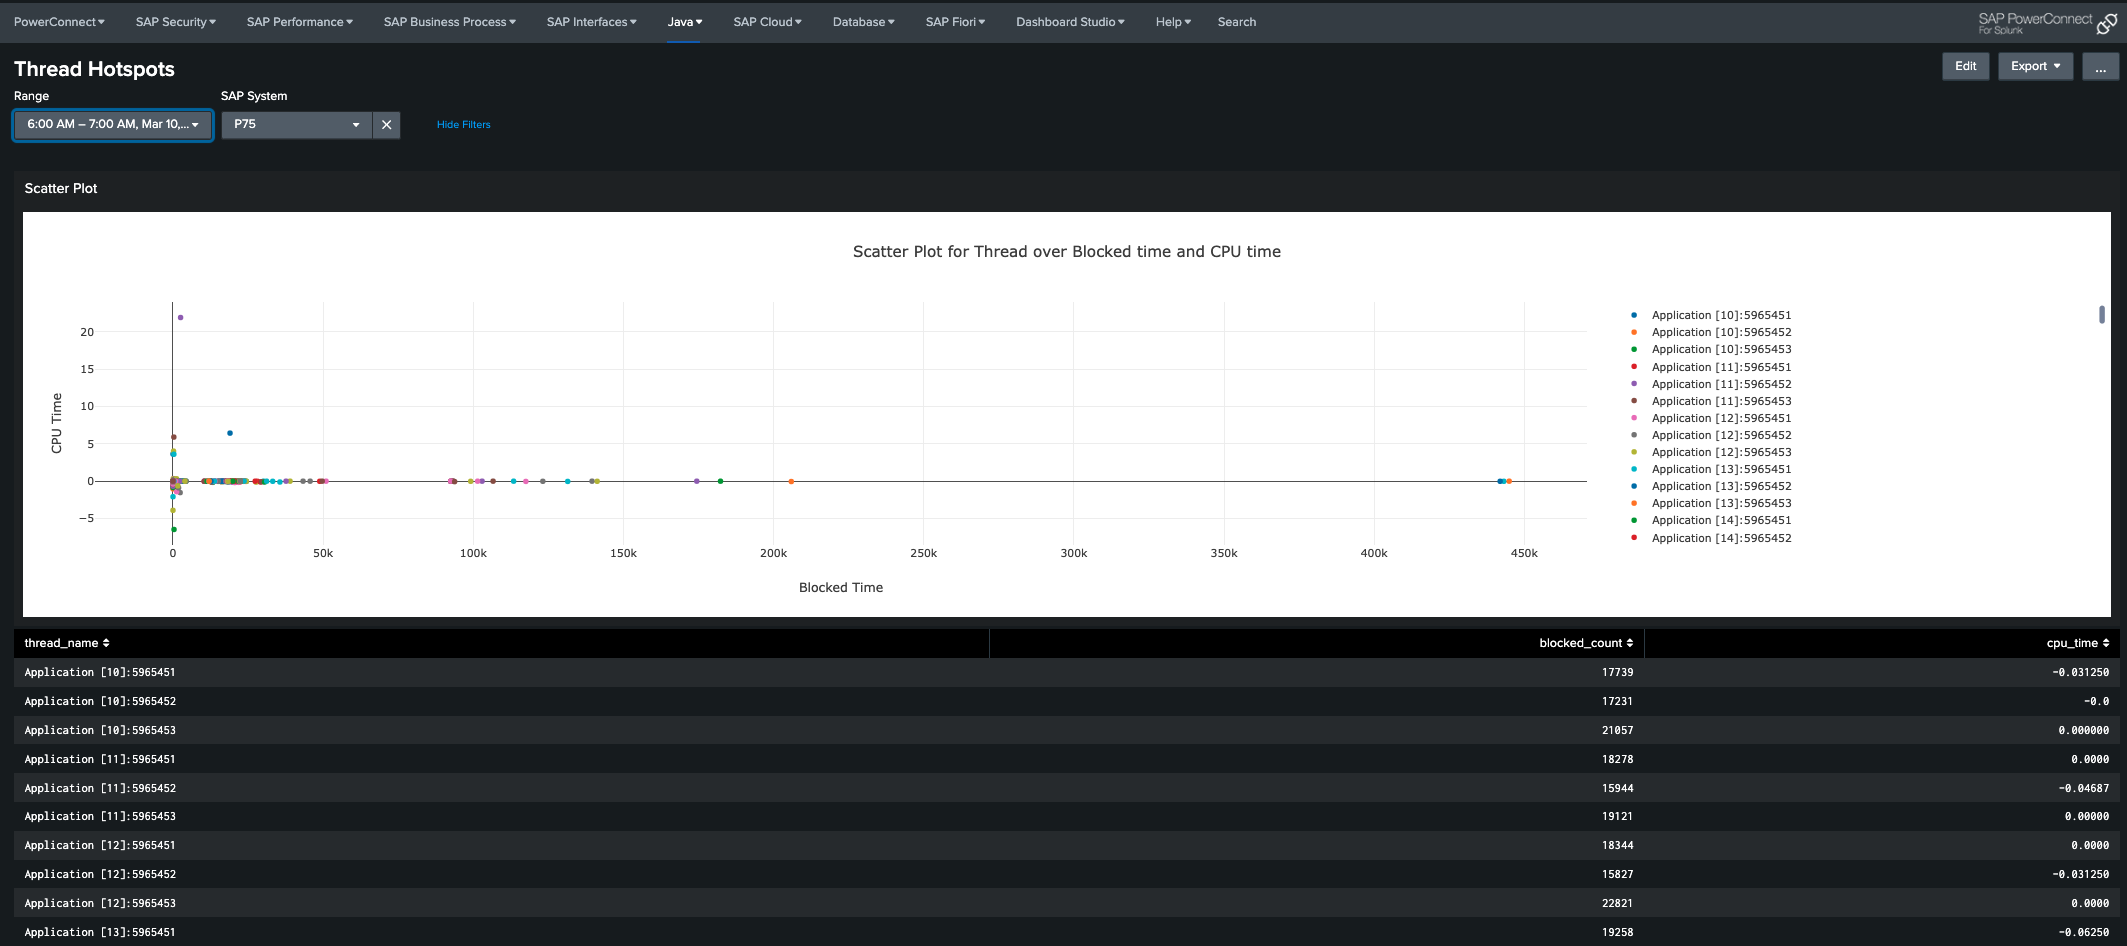Open the more options ellipsis button
Screen dimensions: 2127x946
(x=2100, y=67)
